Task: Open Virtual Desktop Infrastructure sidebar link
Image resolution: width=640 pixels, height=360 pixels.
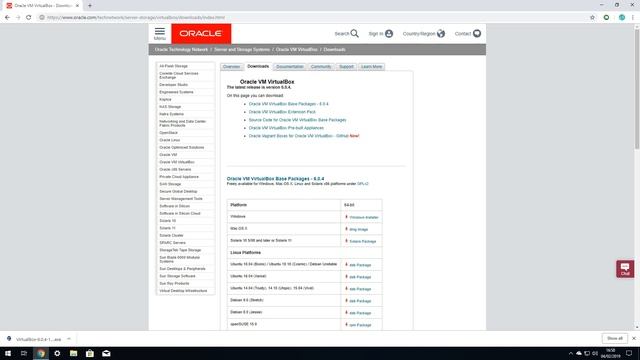Action: (x=183, y=291)
